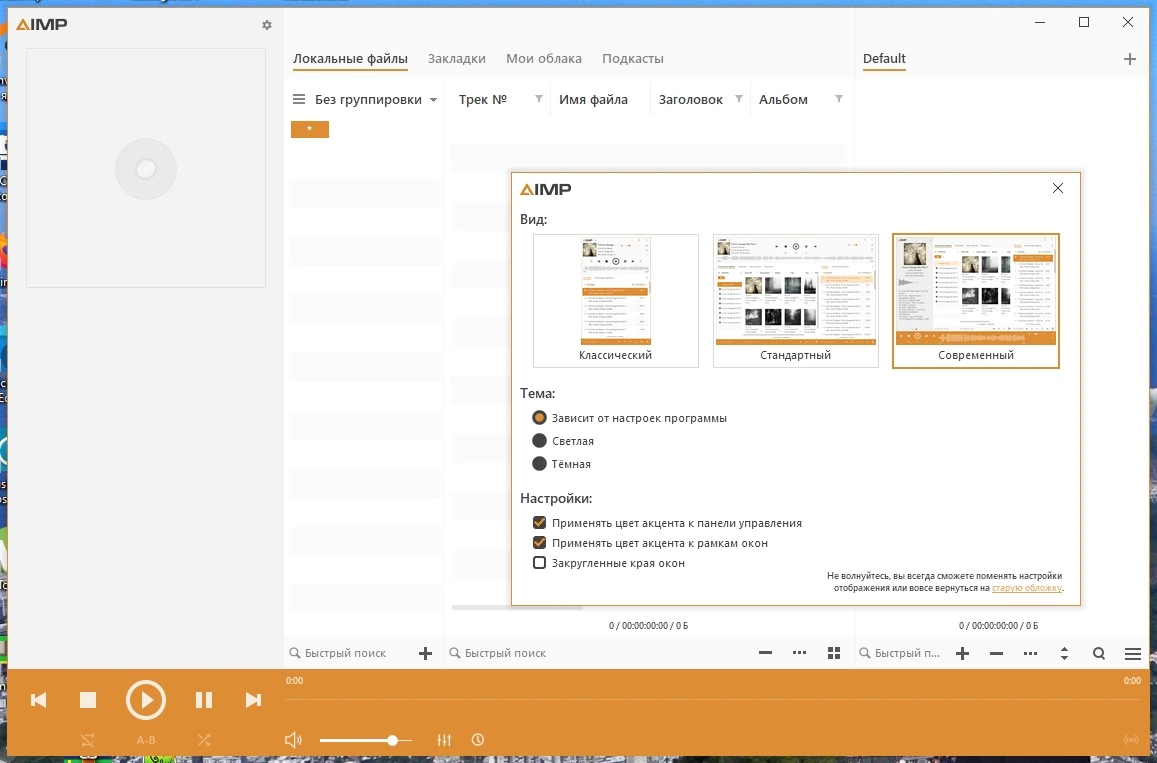Choose the Стандартный view thumbnail
1157x763 pixels.
click(795, 300)
